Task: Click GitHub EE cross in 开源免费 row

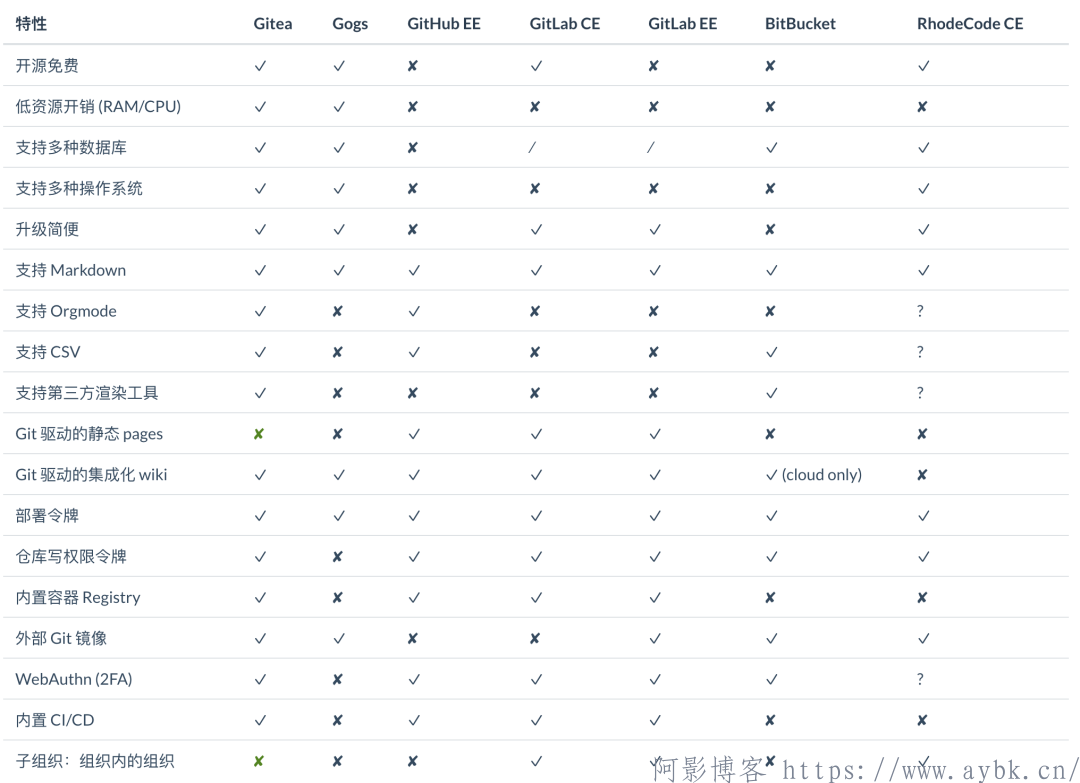Action: (413, 66)
